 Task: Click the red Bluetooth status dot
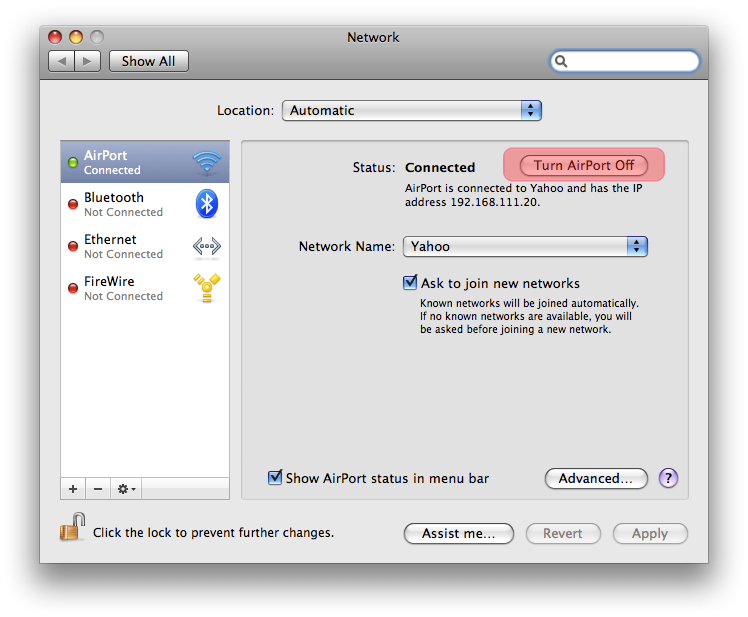(x=73, y=204)
